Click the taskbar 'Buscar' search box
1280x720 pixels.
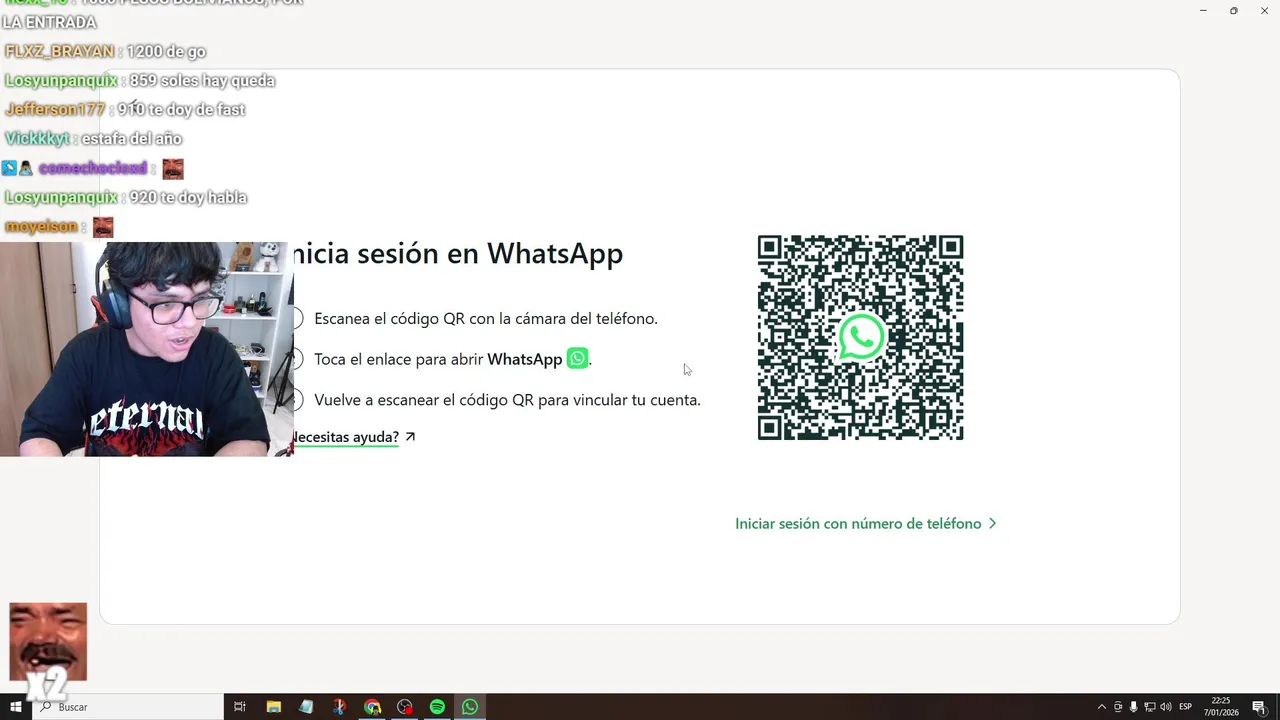[128, 707]
